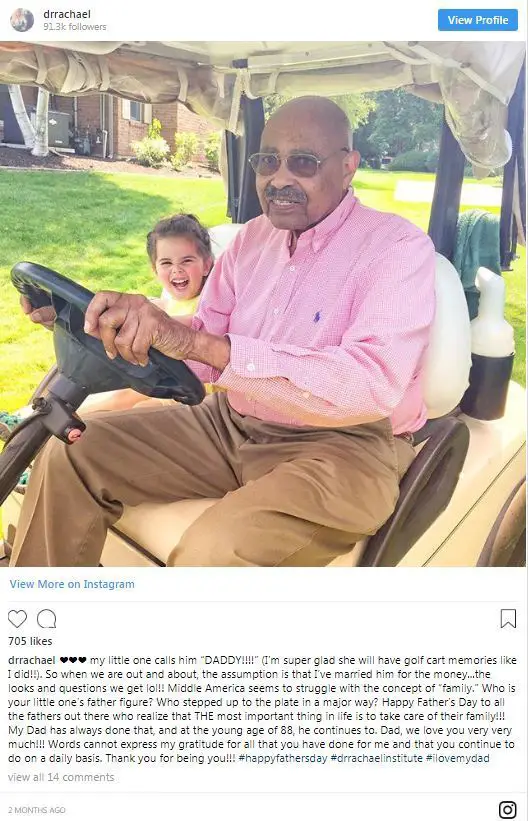Open #drrachaelinstitute hashtag
Screen dimensions: 528x821
(376, 758)
